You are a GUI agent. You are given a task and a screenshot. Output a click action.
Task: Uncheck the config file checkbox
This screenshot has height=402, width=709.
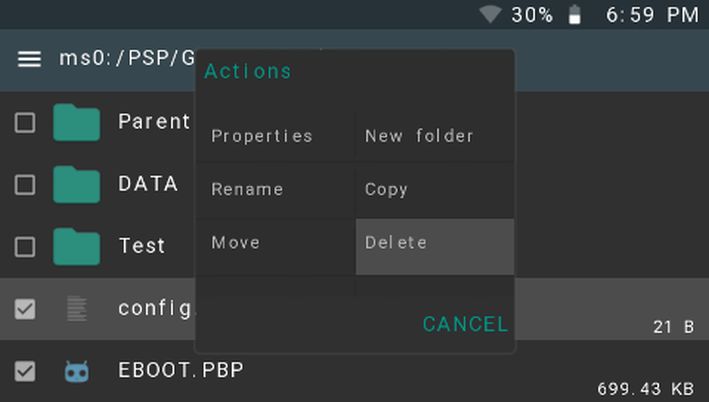[25, 309]
